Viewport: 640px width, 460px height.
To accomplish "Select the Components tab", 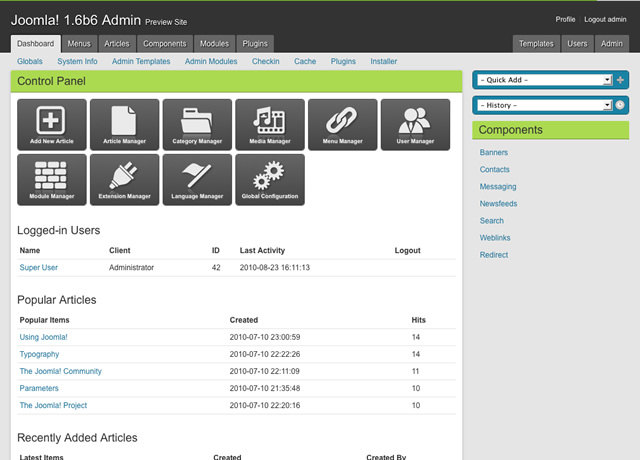I will 165,44.
